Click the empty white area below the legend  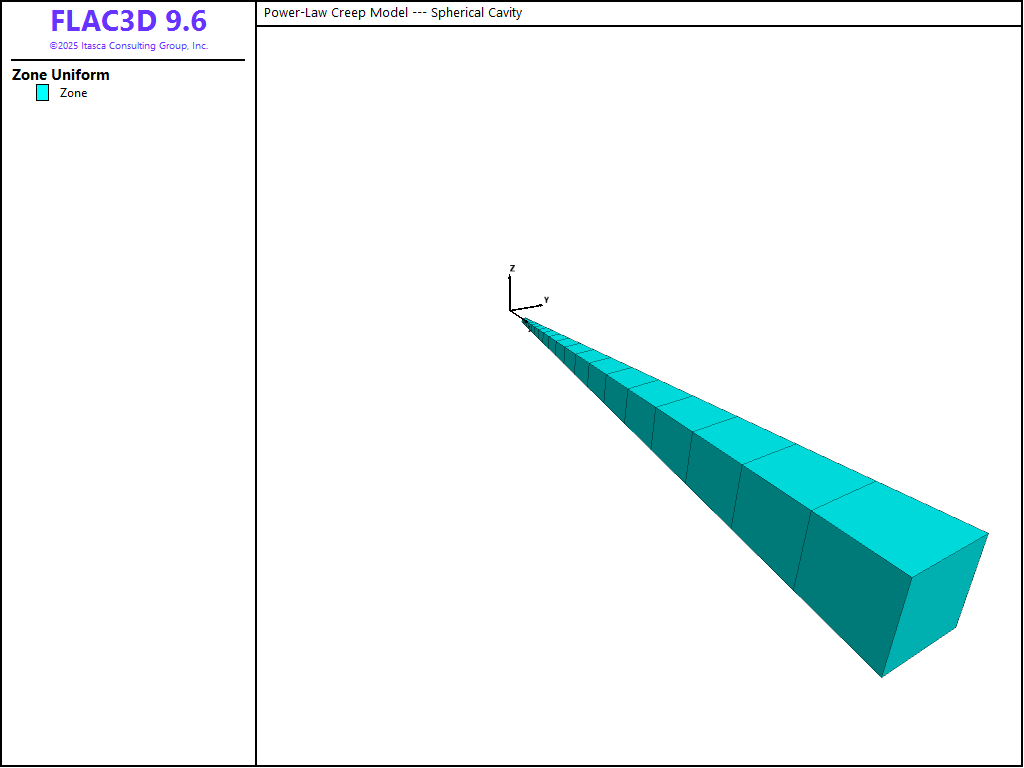pyautogui.click(x=128, y=400)
